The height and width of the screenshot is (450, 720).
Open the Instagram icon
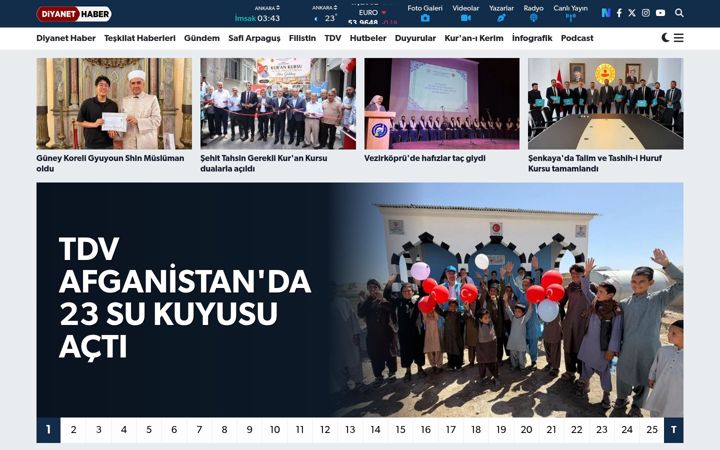point(646,13)
